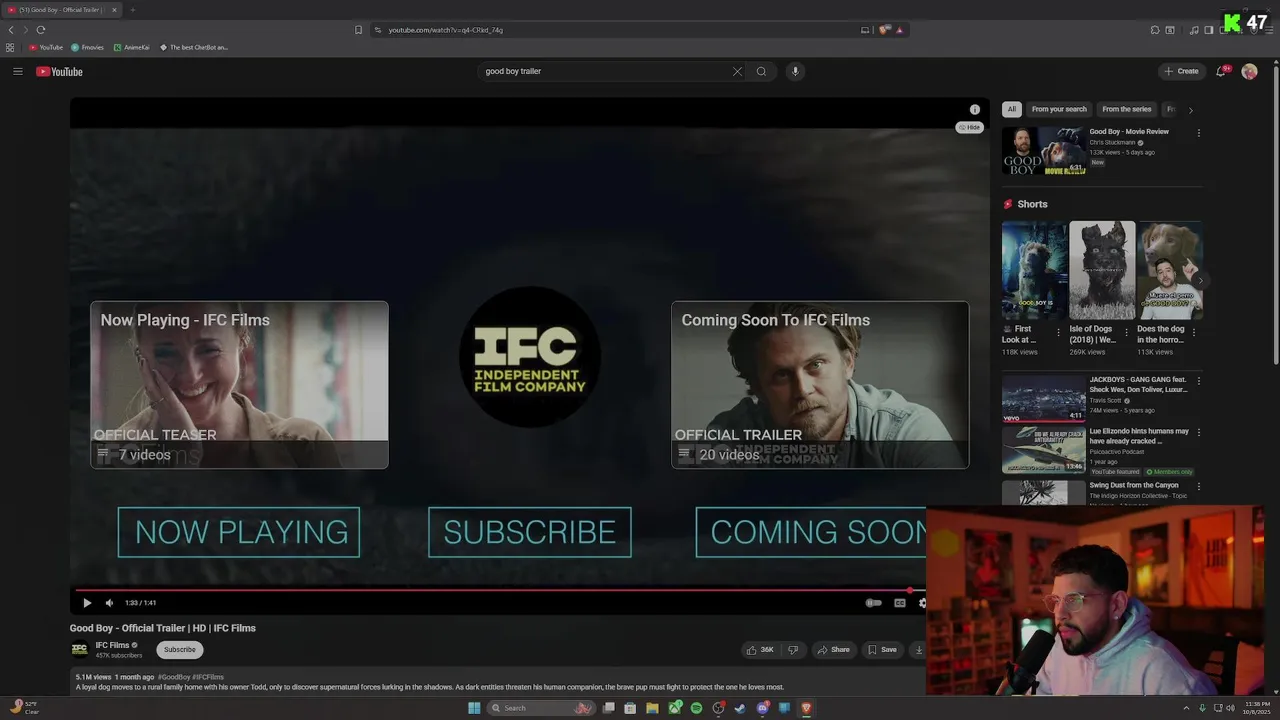Image resolution: width=1280 pixels, height=720 pixels.
Task: Open options for Good Boy Movie Review
Action: [x=1198, y=133]
